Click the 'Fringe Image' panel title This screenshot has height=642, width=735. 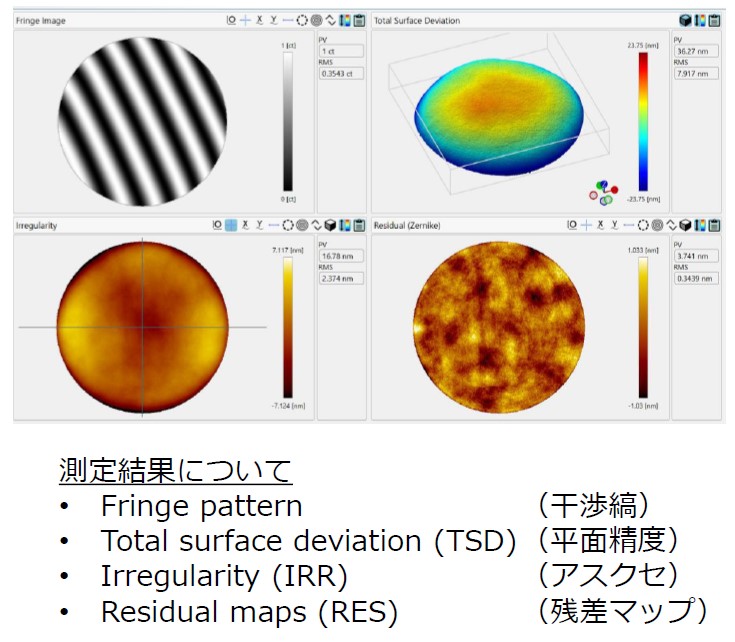coord(41,21)
